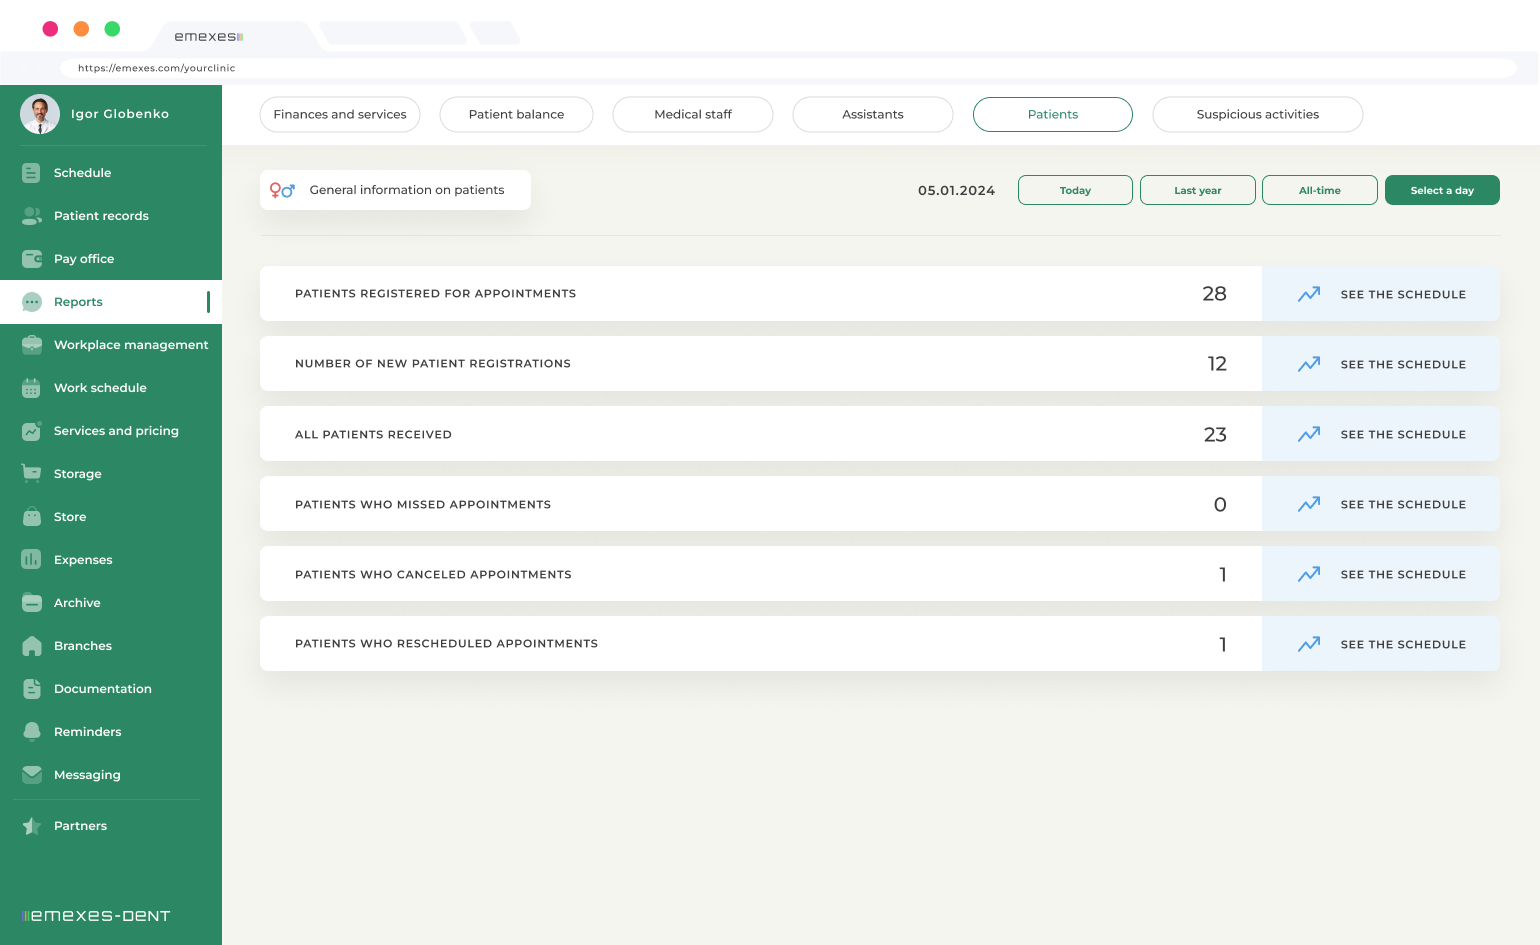Viewport: 1540px width, 945px height.
Task: Filter report by Last year
Action: tap(1198, 190)
